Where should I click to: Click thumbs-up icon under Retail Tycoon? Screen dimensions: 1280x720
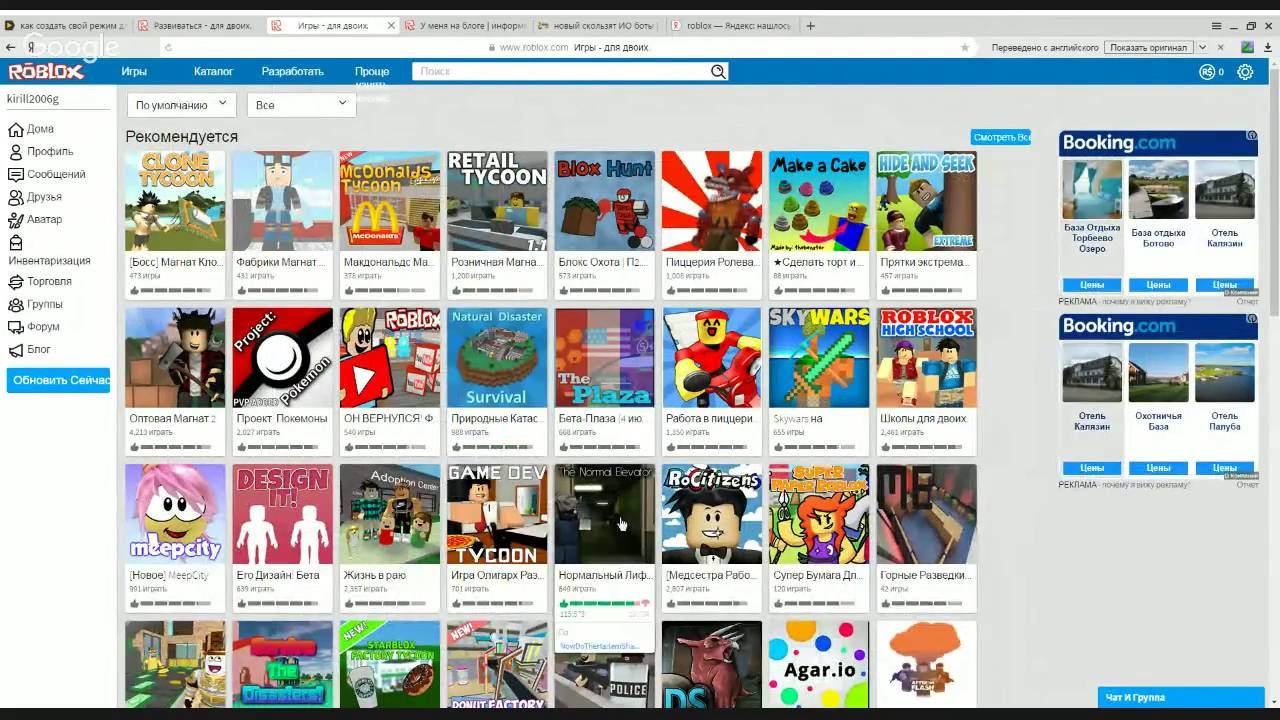(x=456, y=290)
